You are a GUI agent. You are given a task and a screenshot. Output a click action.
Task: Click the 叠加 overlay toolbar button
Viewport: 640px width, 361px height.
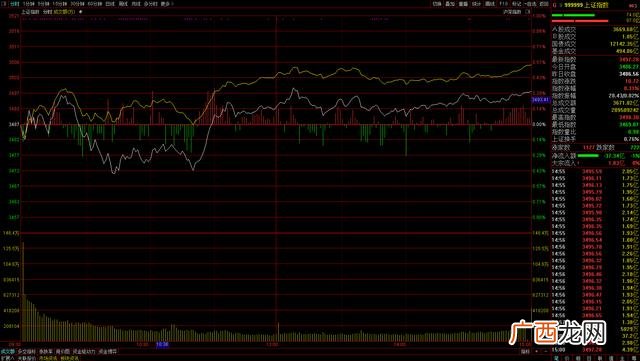pos(450,4)
